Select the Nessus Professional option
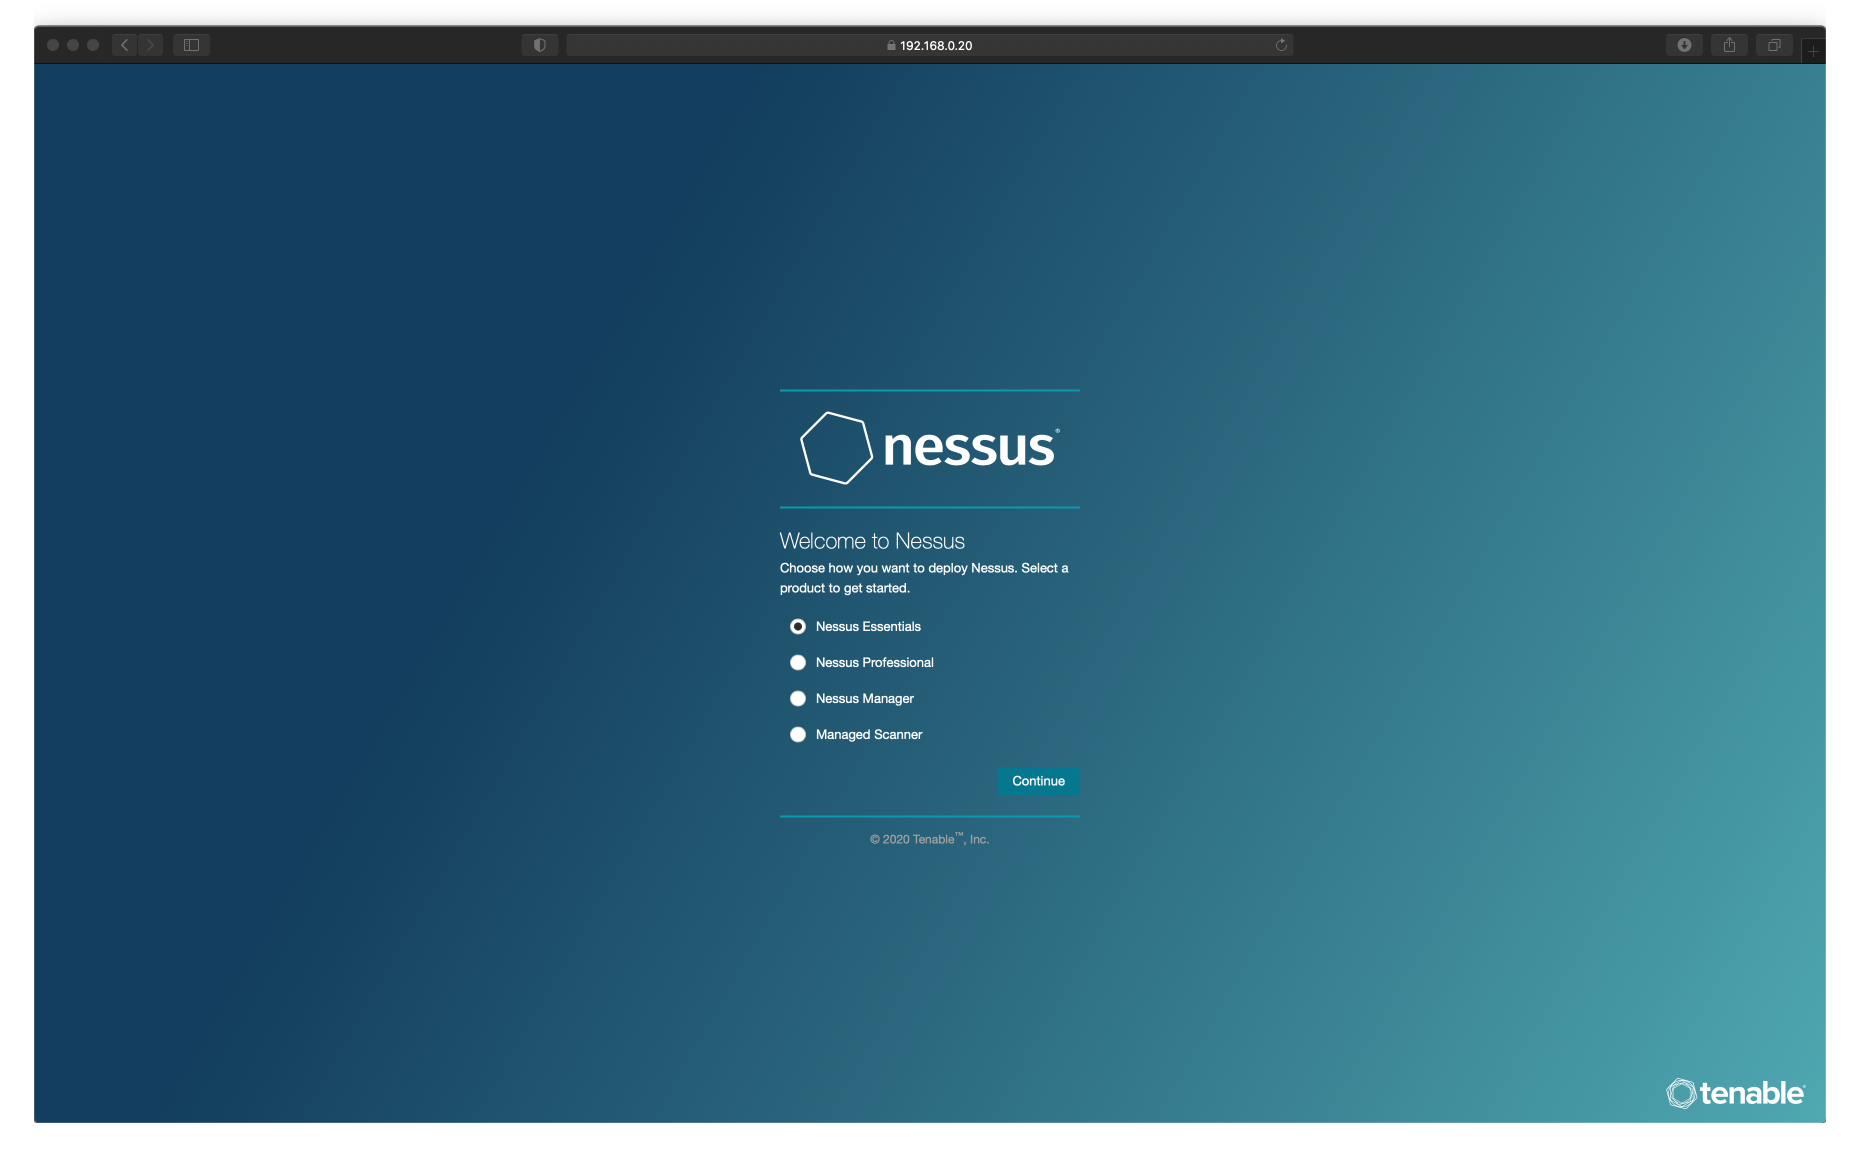 tap(797, 662)
